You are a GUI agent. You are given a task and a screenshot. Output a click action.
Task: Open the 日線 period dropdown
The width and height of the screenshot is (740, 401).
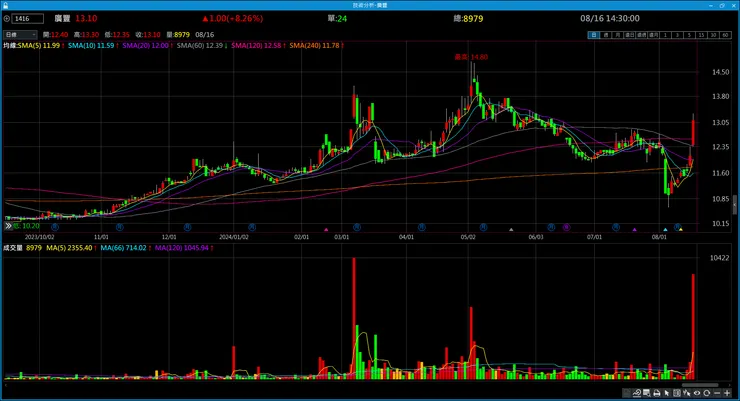tap(20, 34)
